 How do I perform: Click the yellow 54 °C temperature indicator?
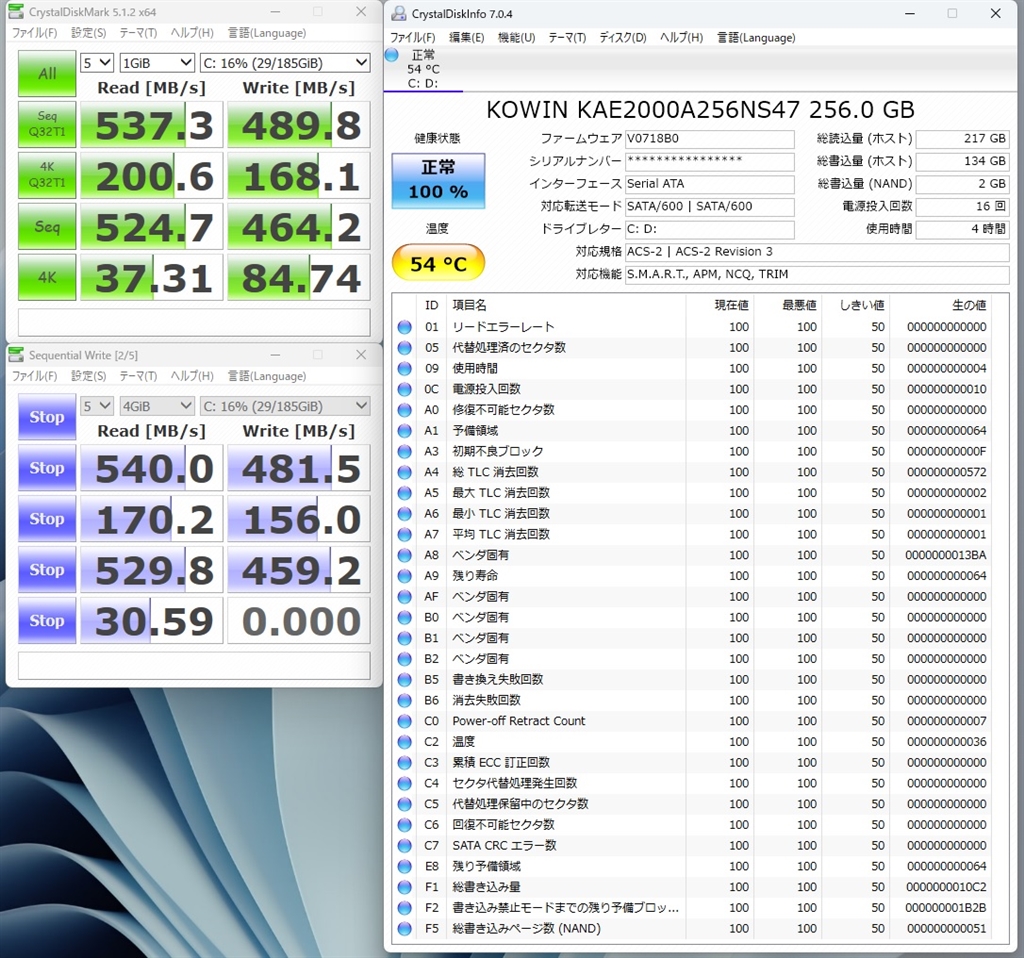click(437, 264)
